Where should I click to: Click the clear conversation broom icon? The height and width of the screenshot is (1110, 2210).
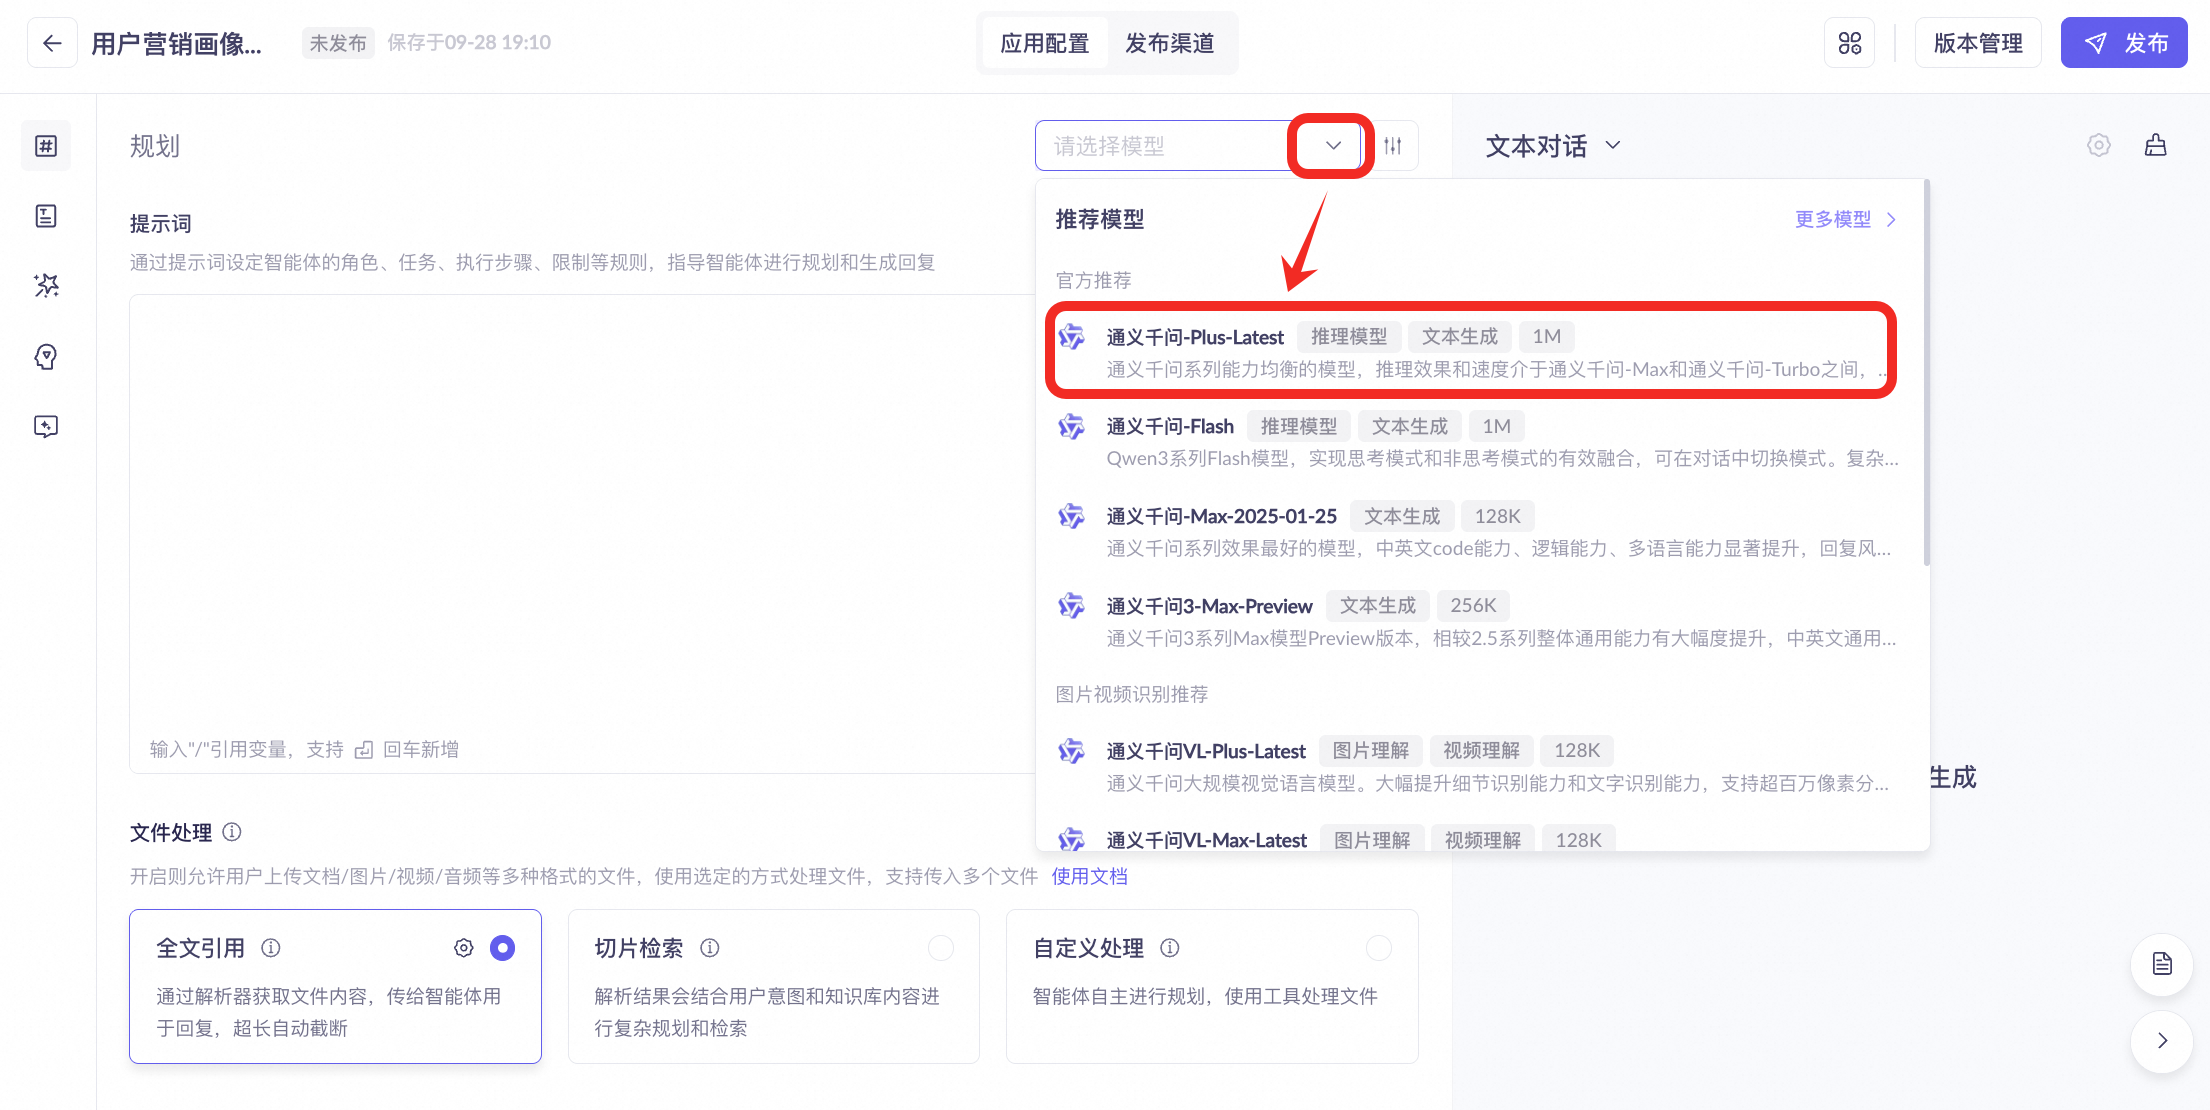pyautogui.click(x=2155, y=146)
